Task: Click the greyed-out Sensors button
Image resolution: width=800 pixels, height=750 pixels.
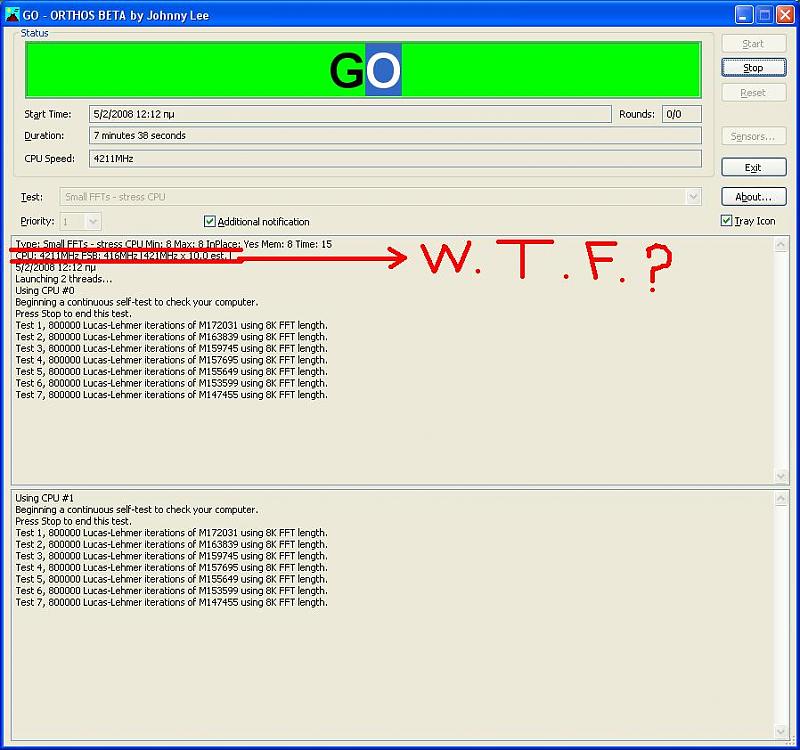Action: [754, 136]
